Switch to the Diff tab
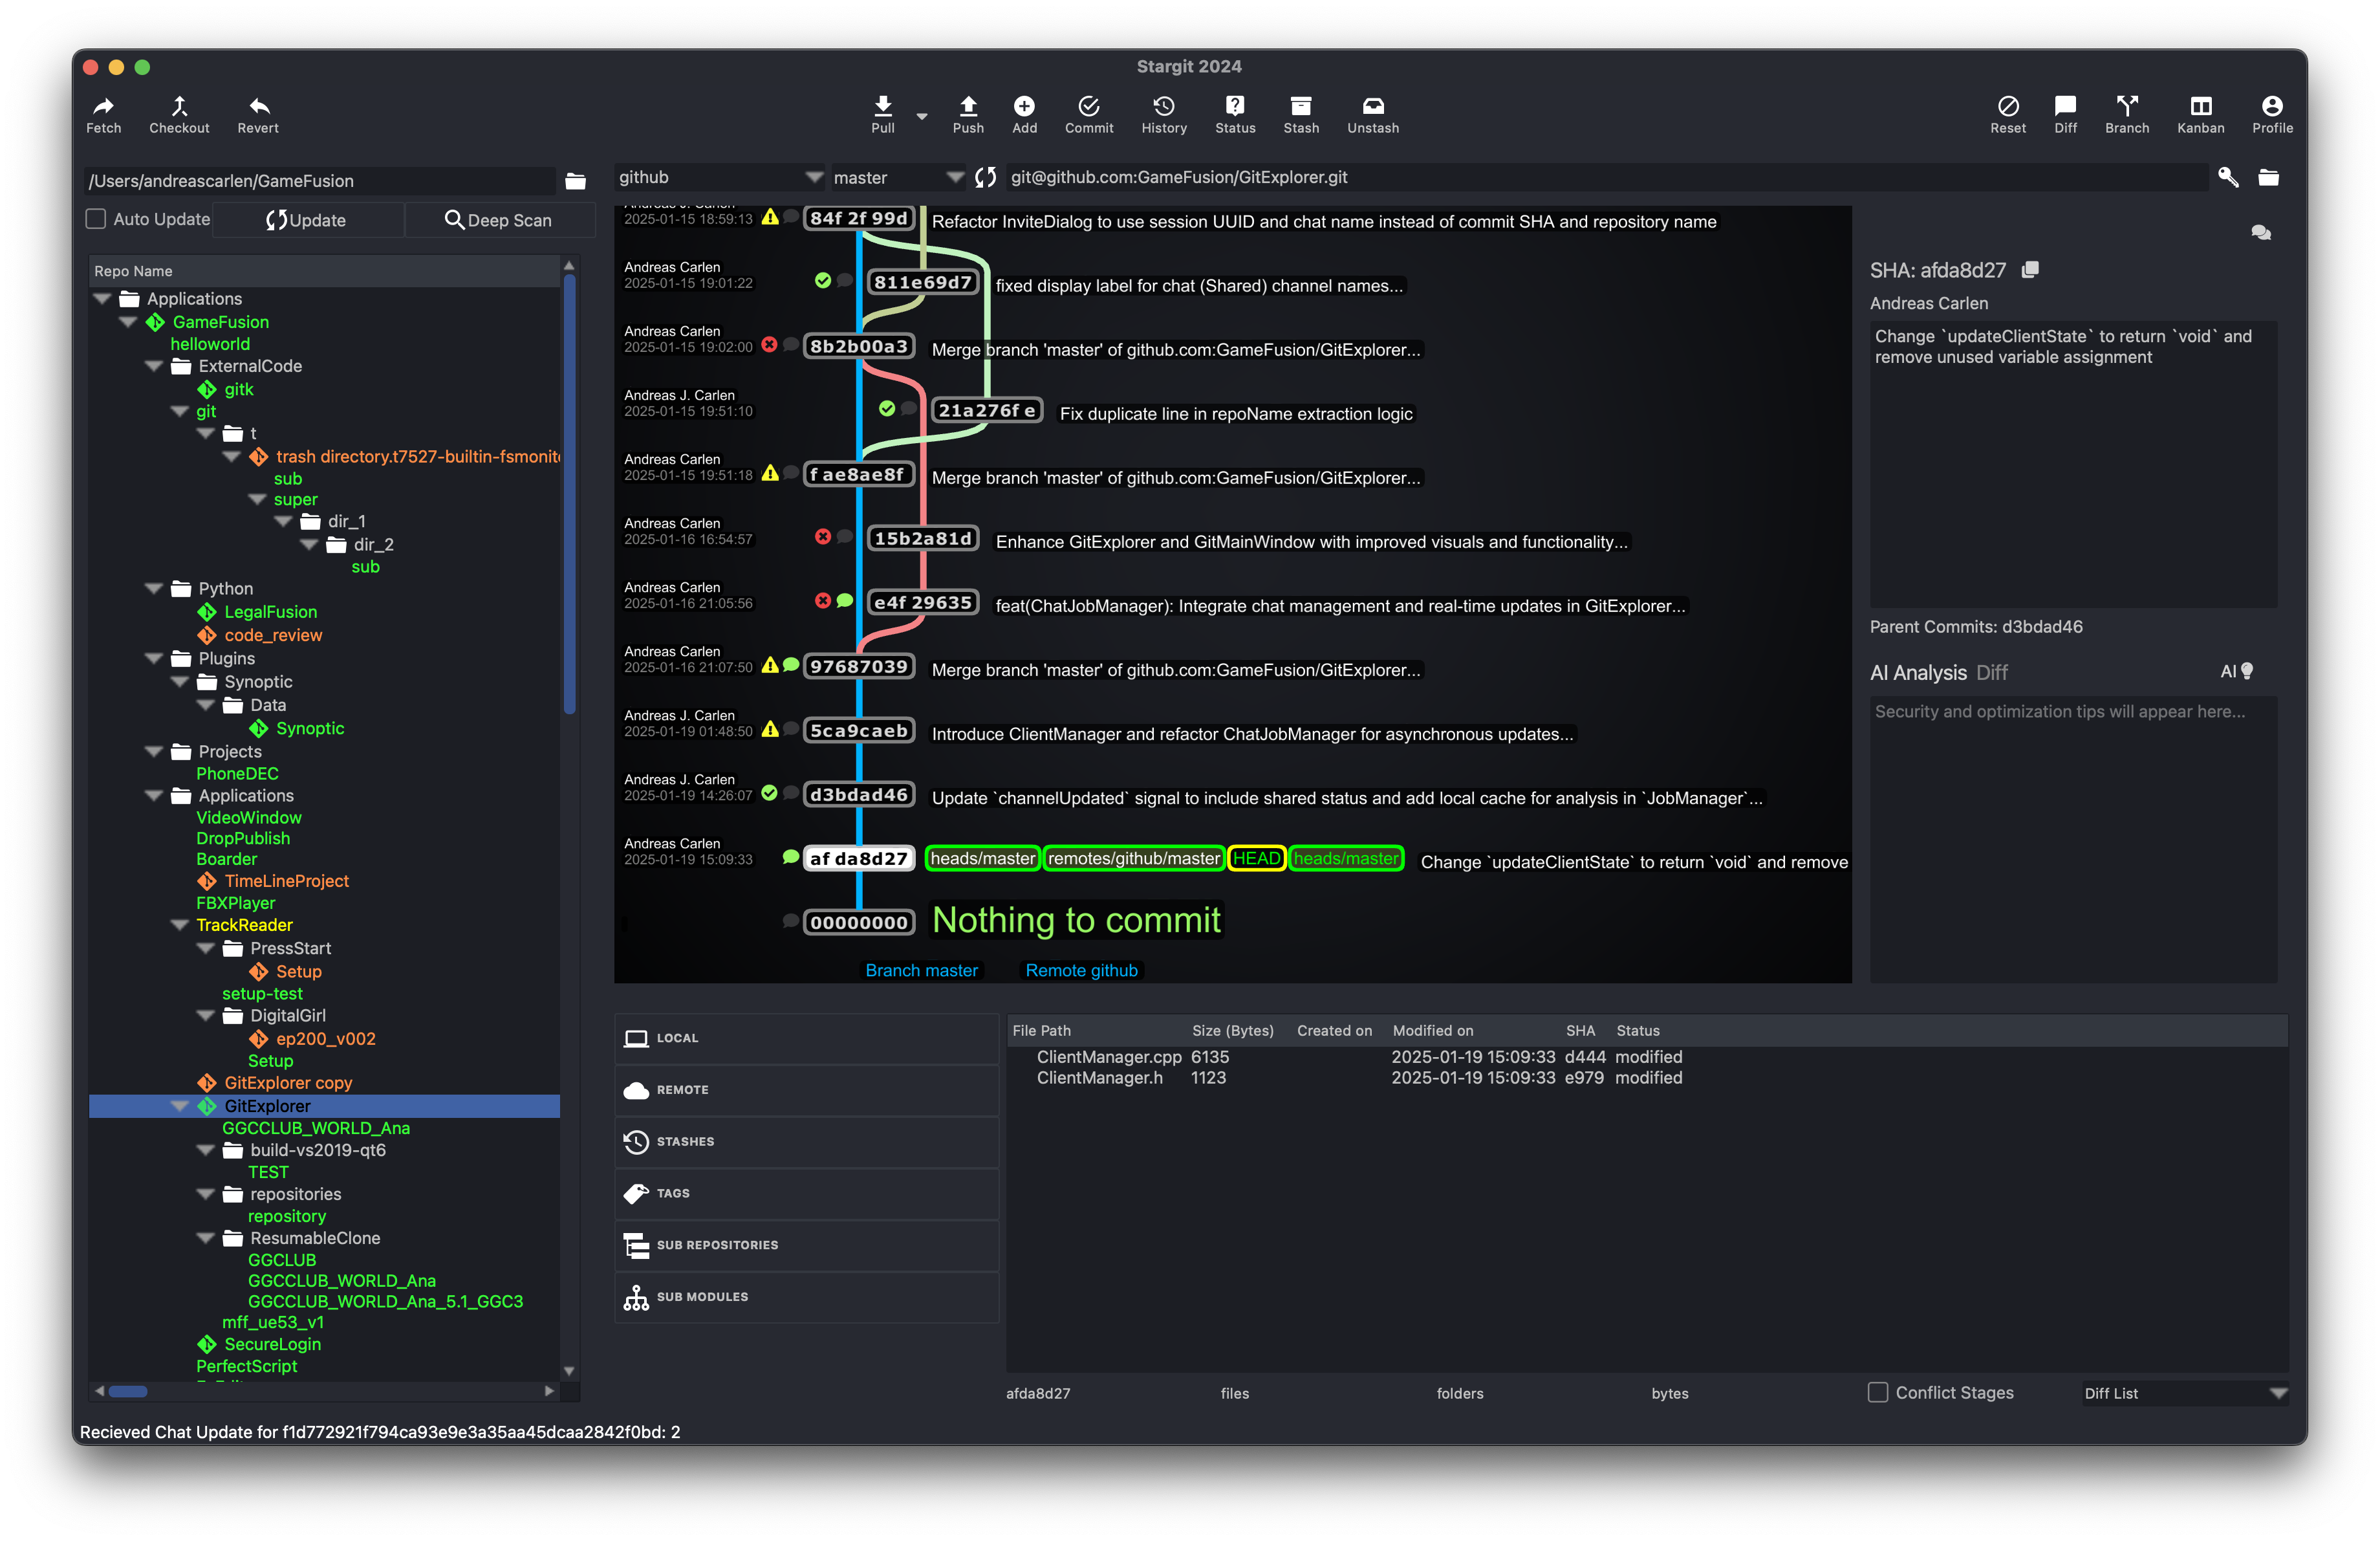The image size is (2380, 1541). (1991, 673)
